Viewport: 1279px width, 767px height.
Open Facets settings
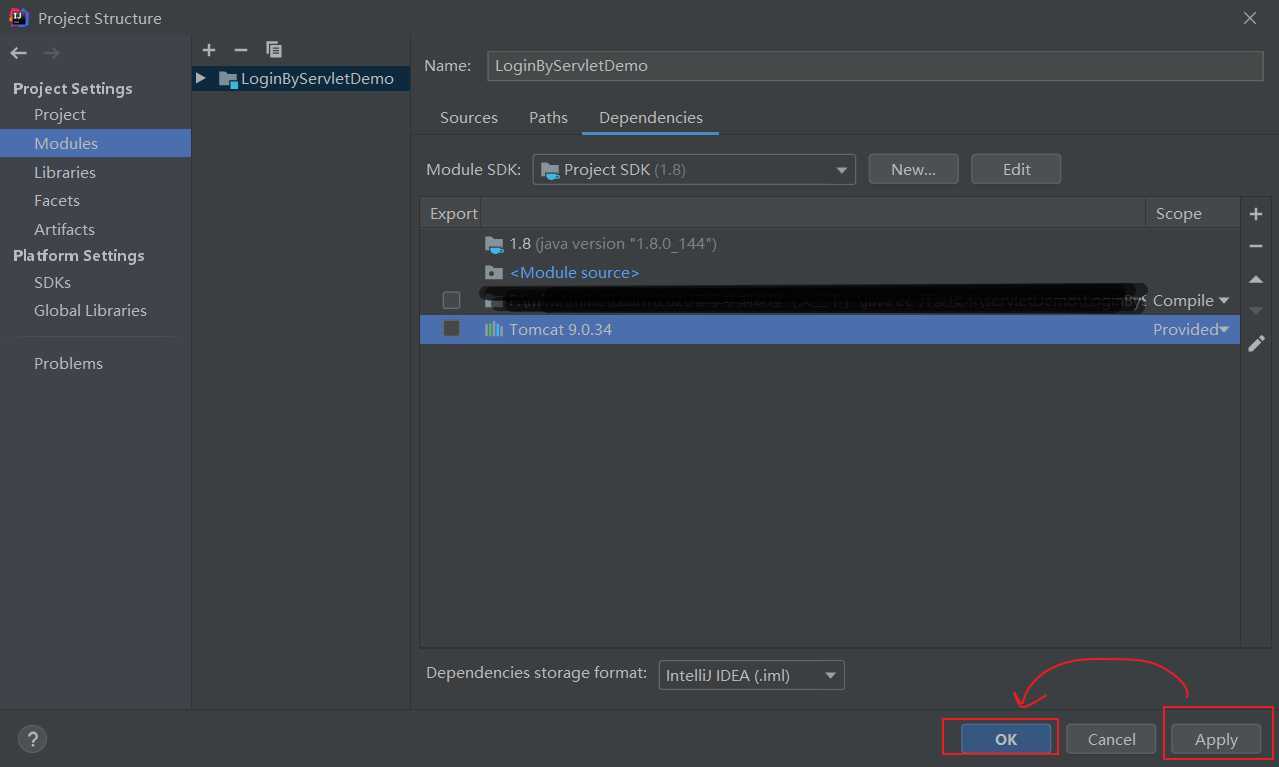click(x=56, y=200)
